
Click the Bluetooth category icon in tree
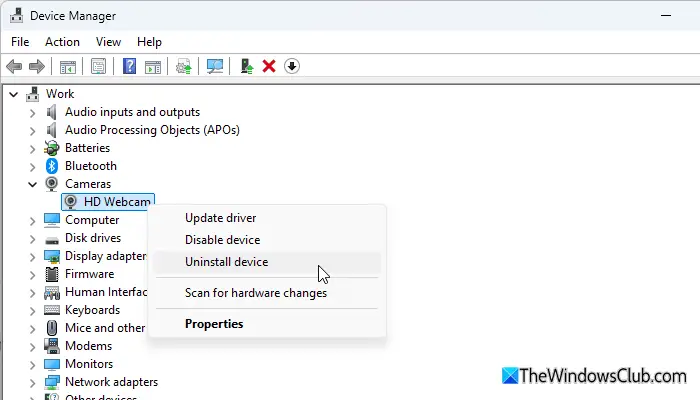[x=52, y=166]
